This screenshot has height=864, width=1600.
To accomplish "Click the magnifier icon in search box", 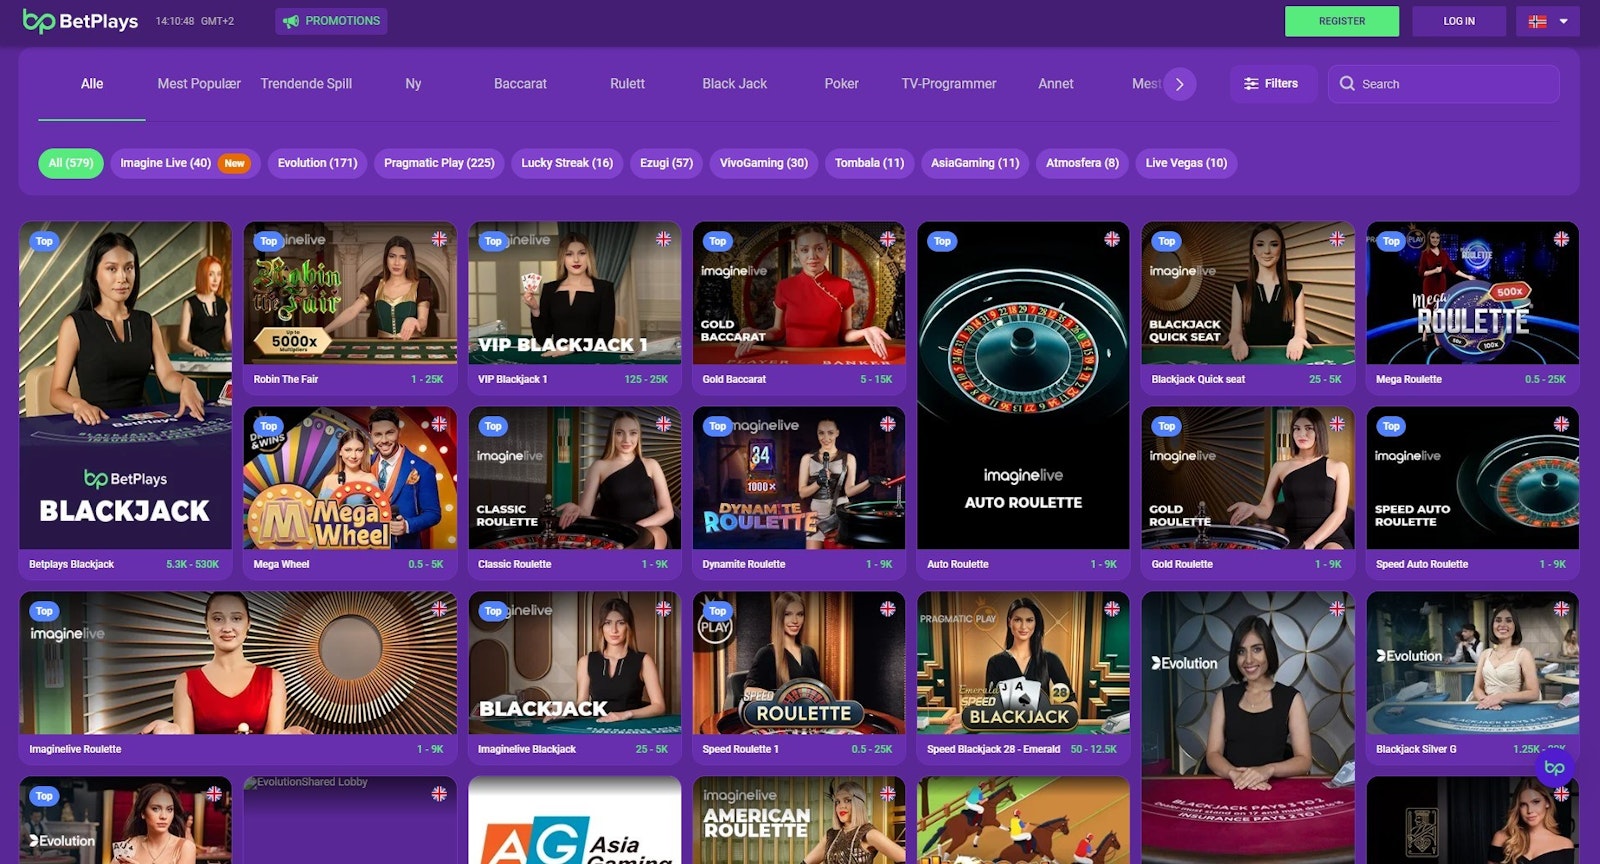I will [1347, 84].
